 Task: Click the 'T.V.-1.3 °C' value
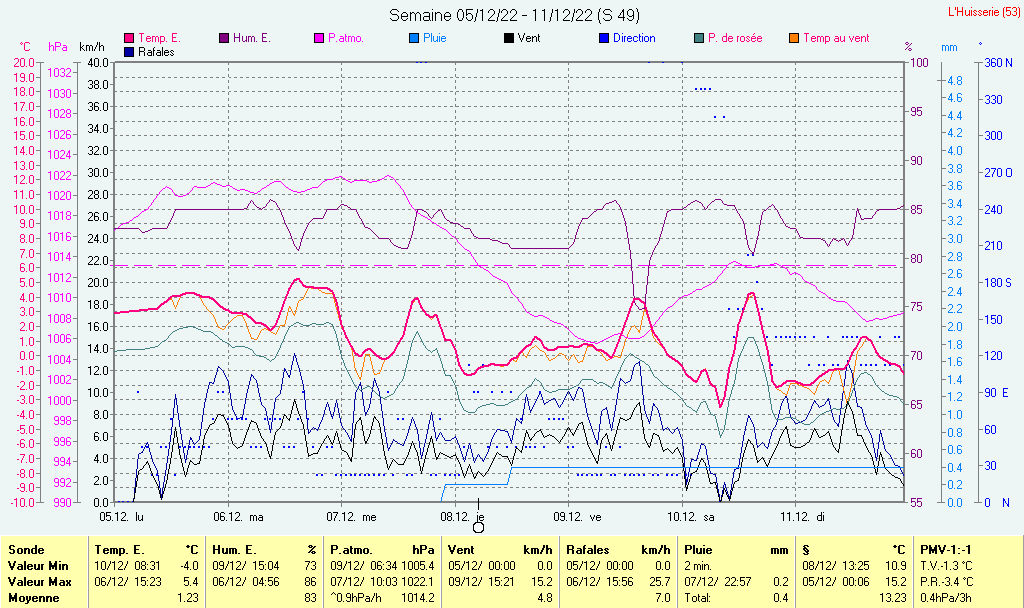946,566
